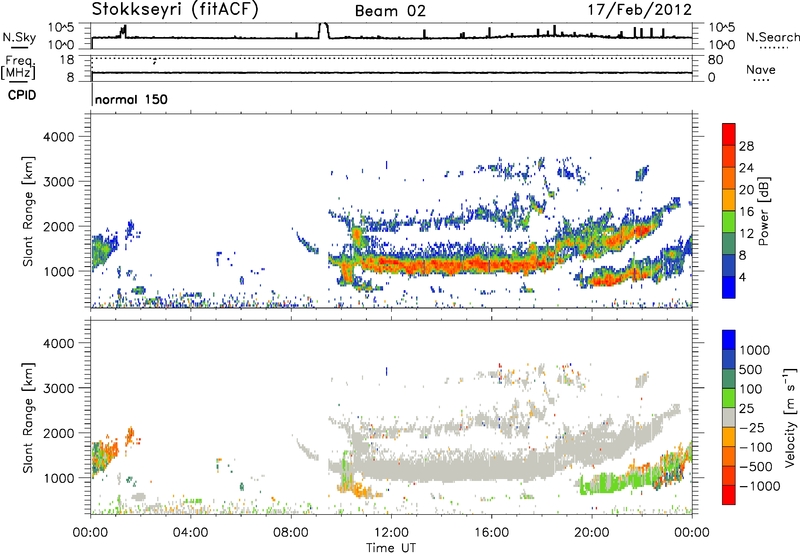
Task: Click the gray segment of velocity colorbar
Action: [729, 417]
